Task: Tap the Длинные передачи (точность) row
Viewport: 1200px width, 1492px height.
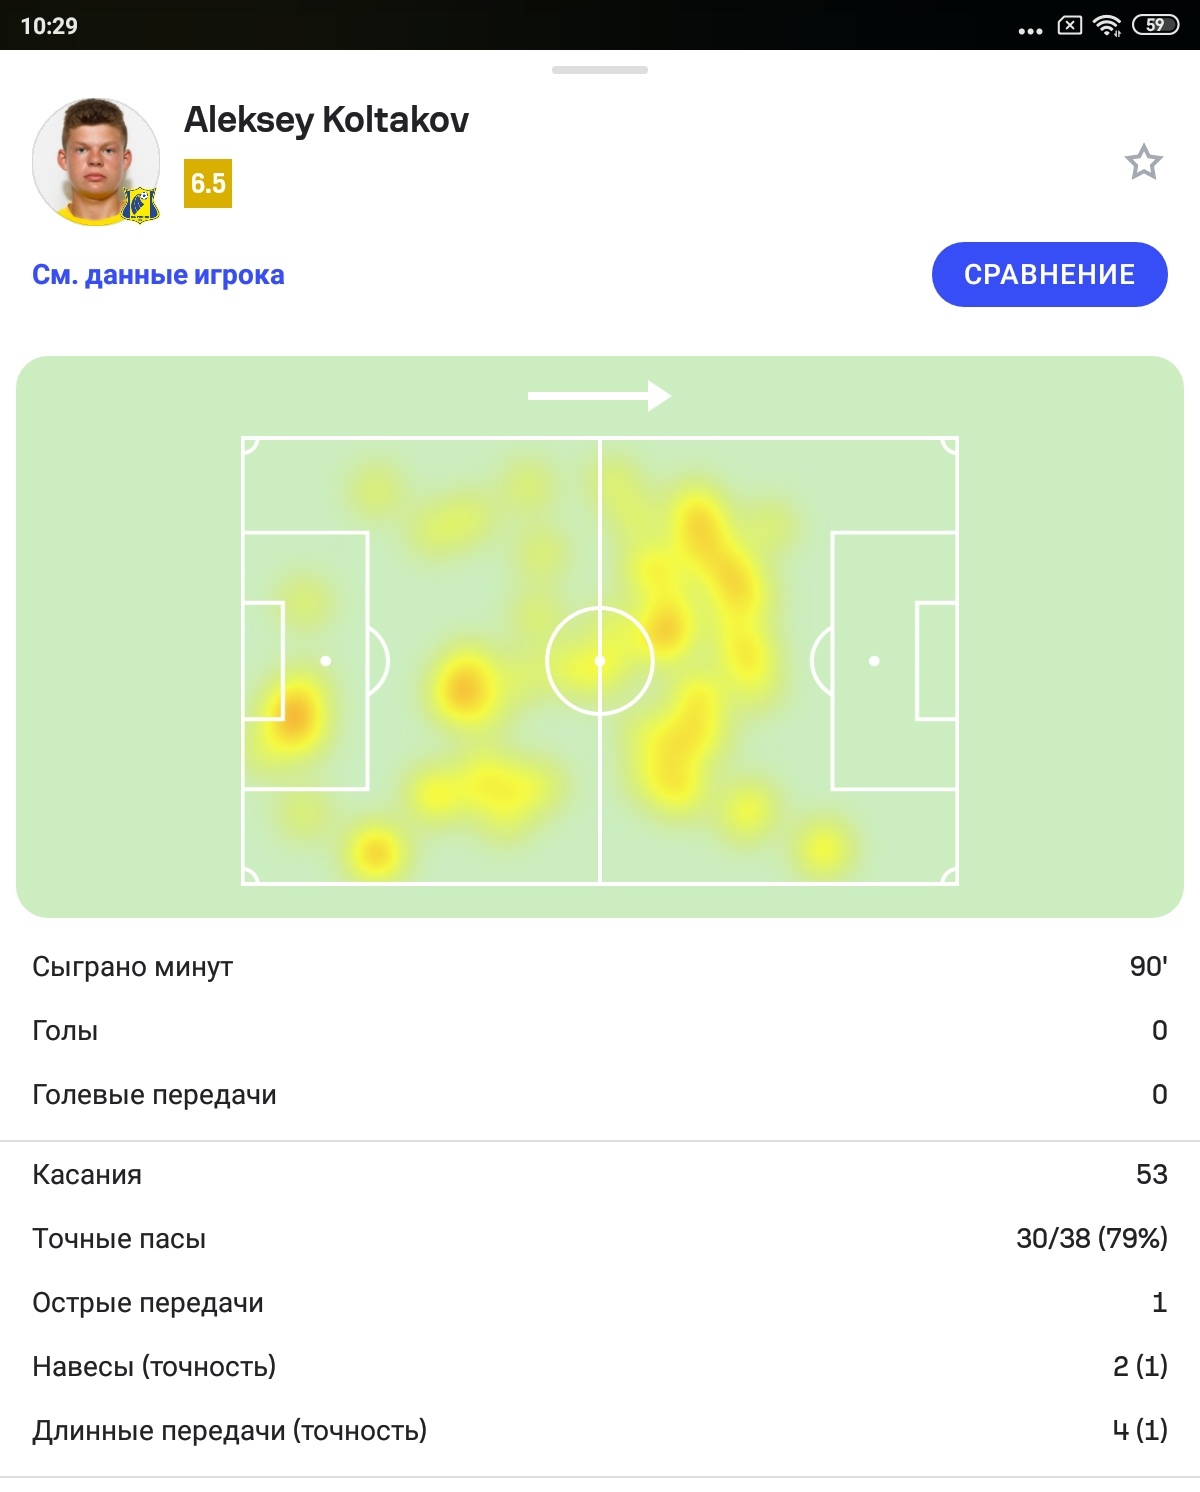Action: pyautogui.click(x=600, y=1430)
